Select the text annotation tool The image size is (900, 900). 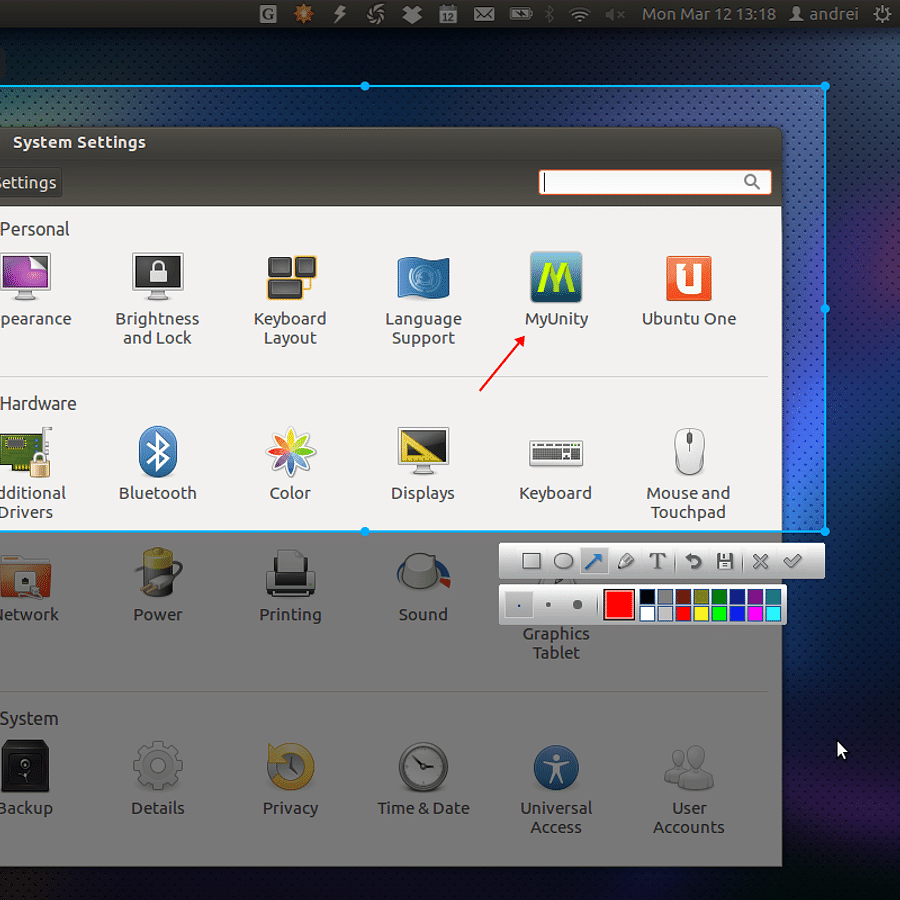coord(657,560)
